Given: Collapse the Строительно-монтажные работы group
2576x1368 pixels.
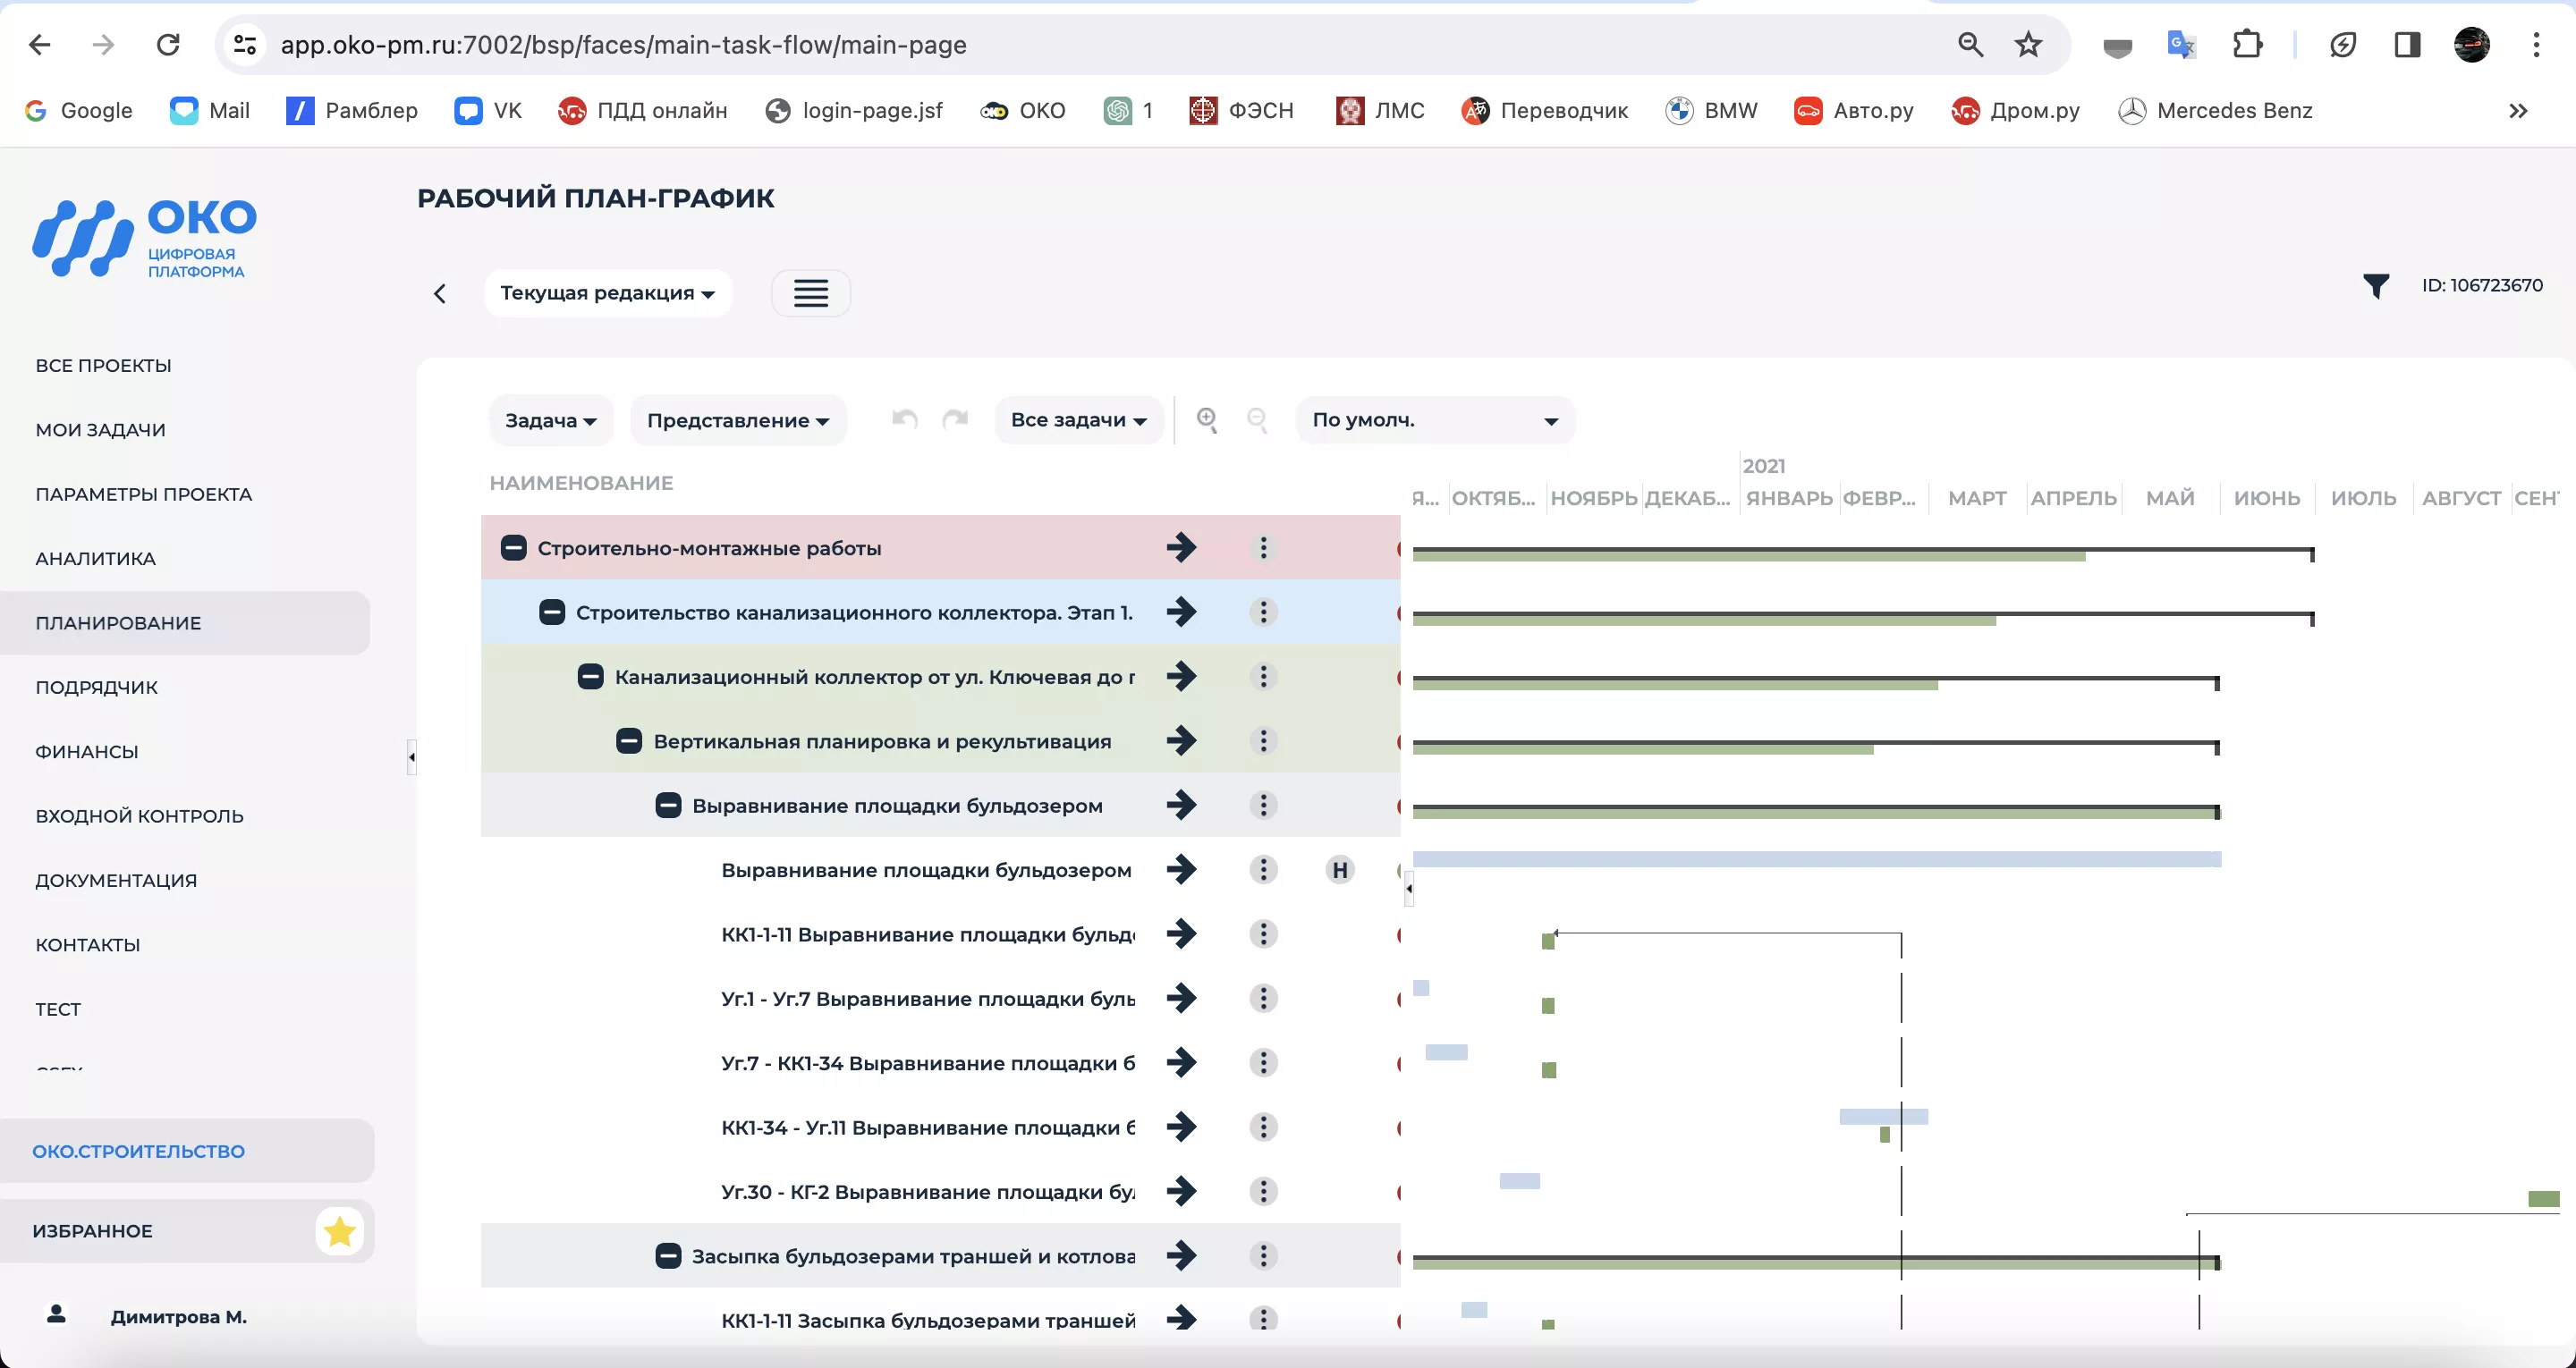Looking at the screenshot, I should coord(513,548).
